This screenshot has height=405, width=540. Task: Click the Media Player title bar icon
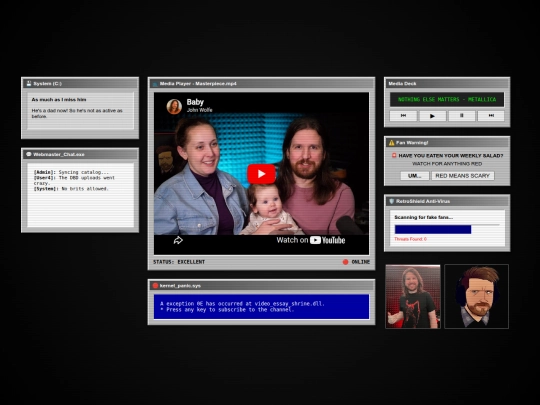[155, 84]
